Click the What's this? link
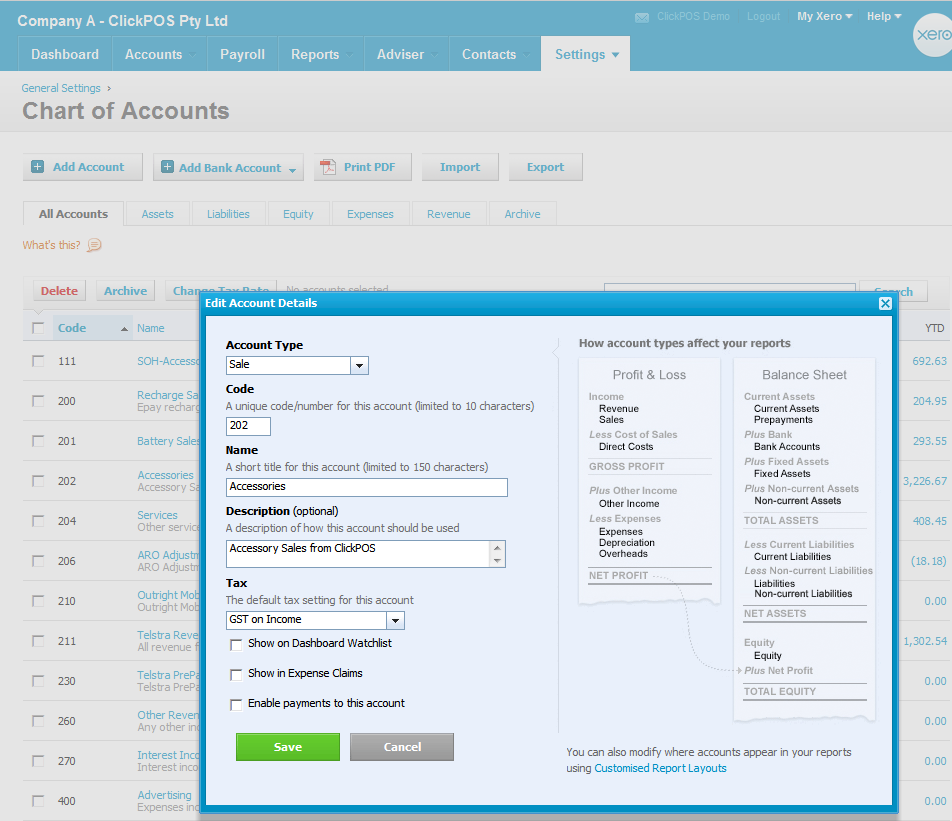 (x=52, y=245)
